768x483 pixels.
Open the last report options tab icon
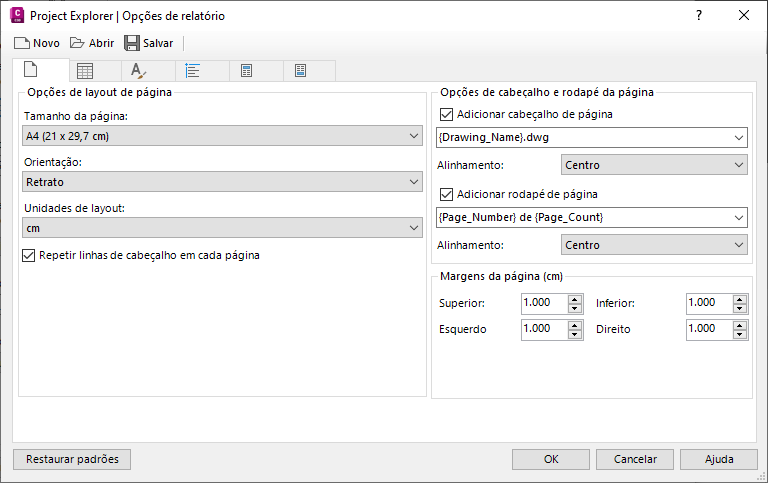click(x=300, y=71)
